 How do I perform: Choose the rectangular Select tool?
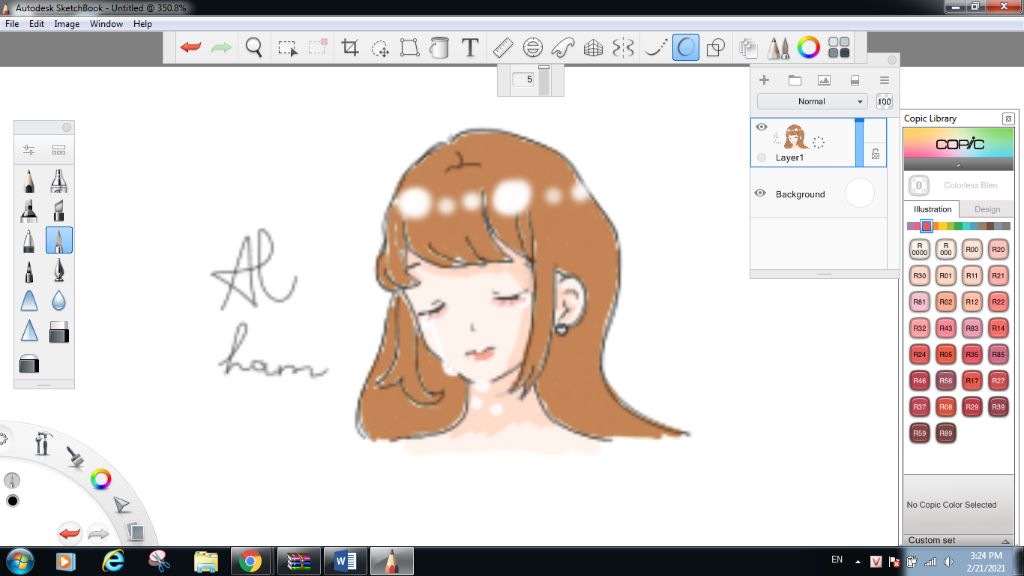(287, 48)
